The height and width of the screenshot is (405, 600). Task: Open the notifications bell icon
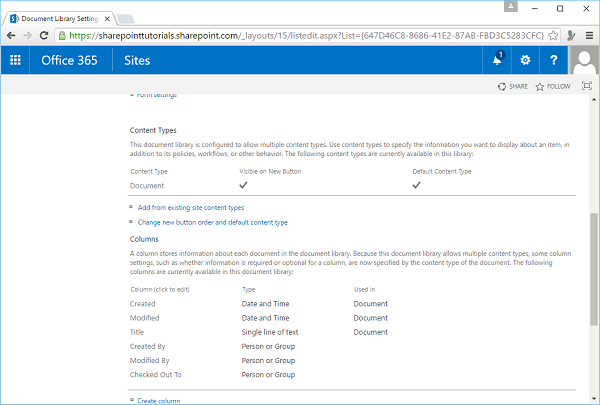pos(497,60)
